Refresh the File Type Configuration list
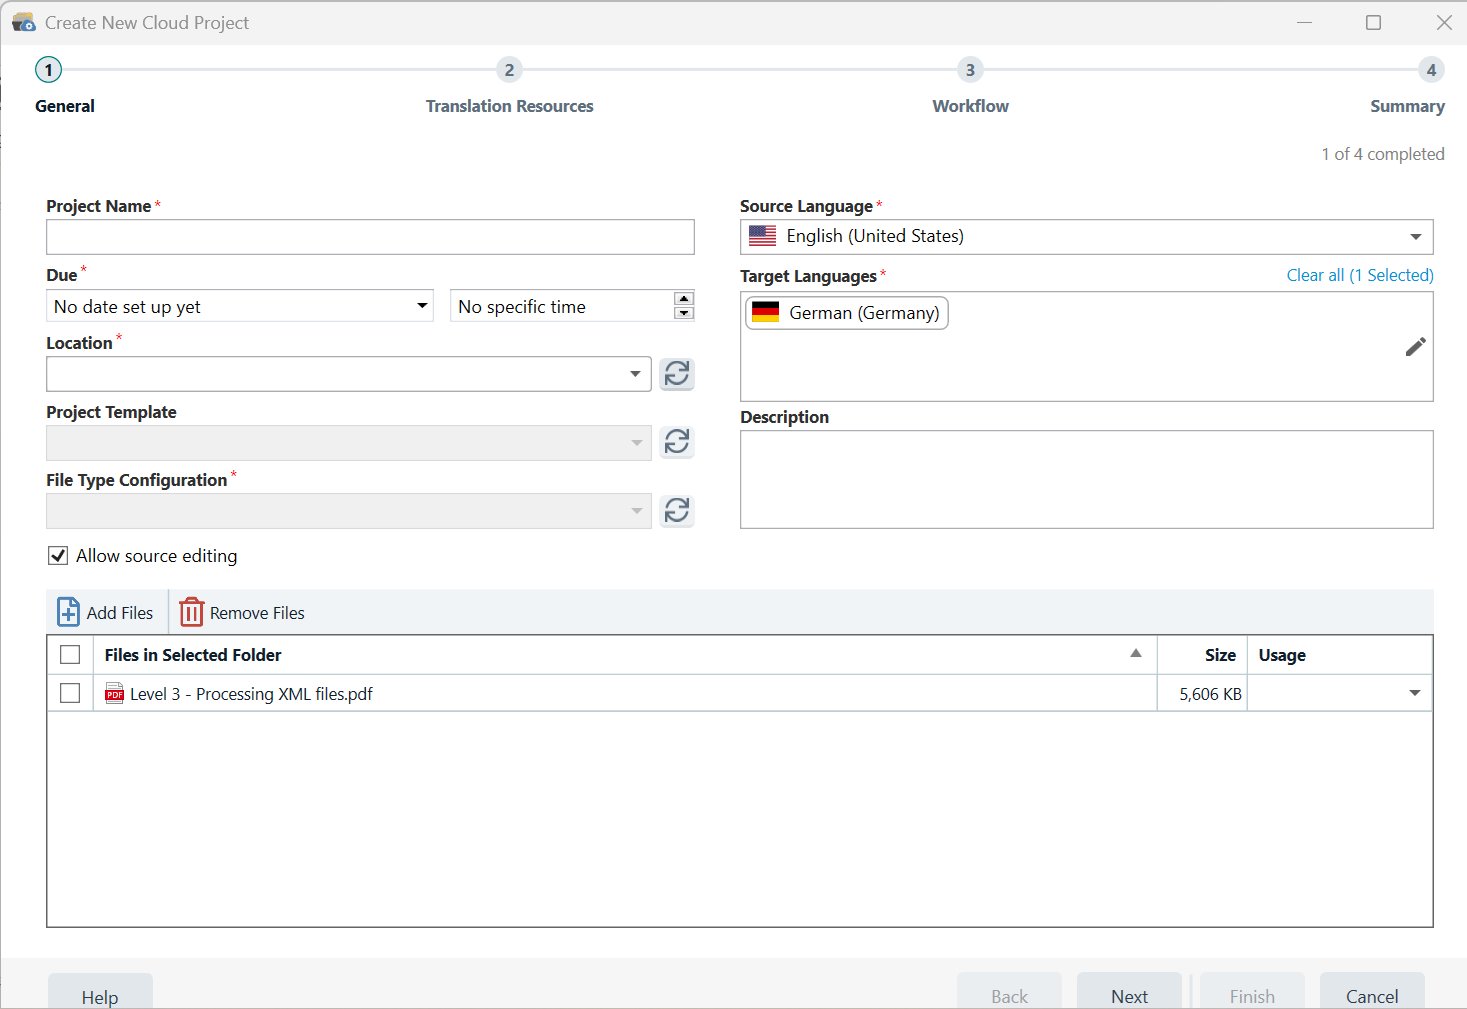 [x=677, y=511]
